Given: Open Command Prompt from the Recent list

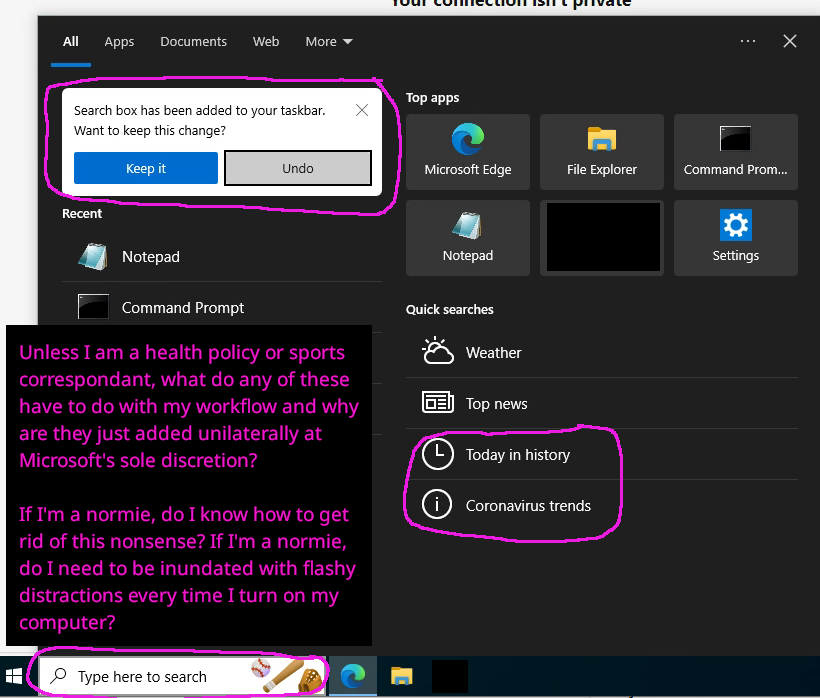Looking at the screenshot, I should 222,307.
